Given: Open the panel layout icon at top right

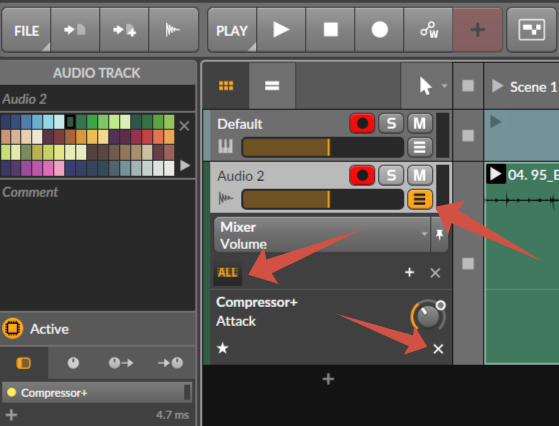Looking at the screenshot, I should pyautogui.click(x=531, y=30).
